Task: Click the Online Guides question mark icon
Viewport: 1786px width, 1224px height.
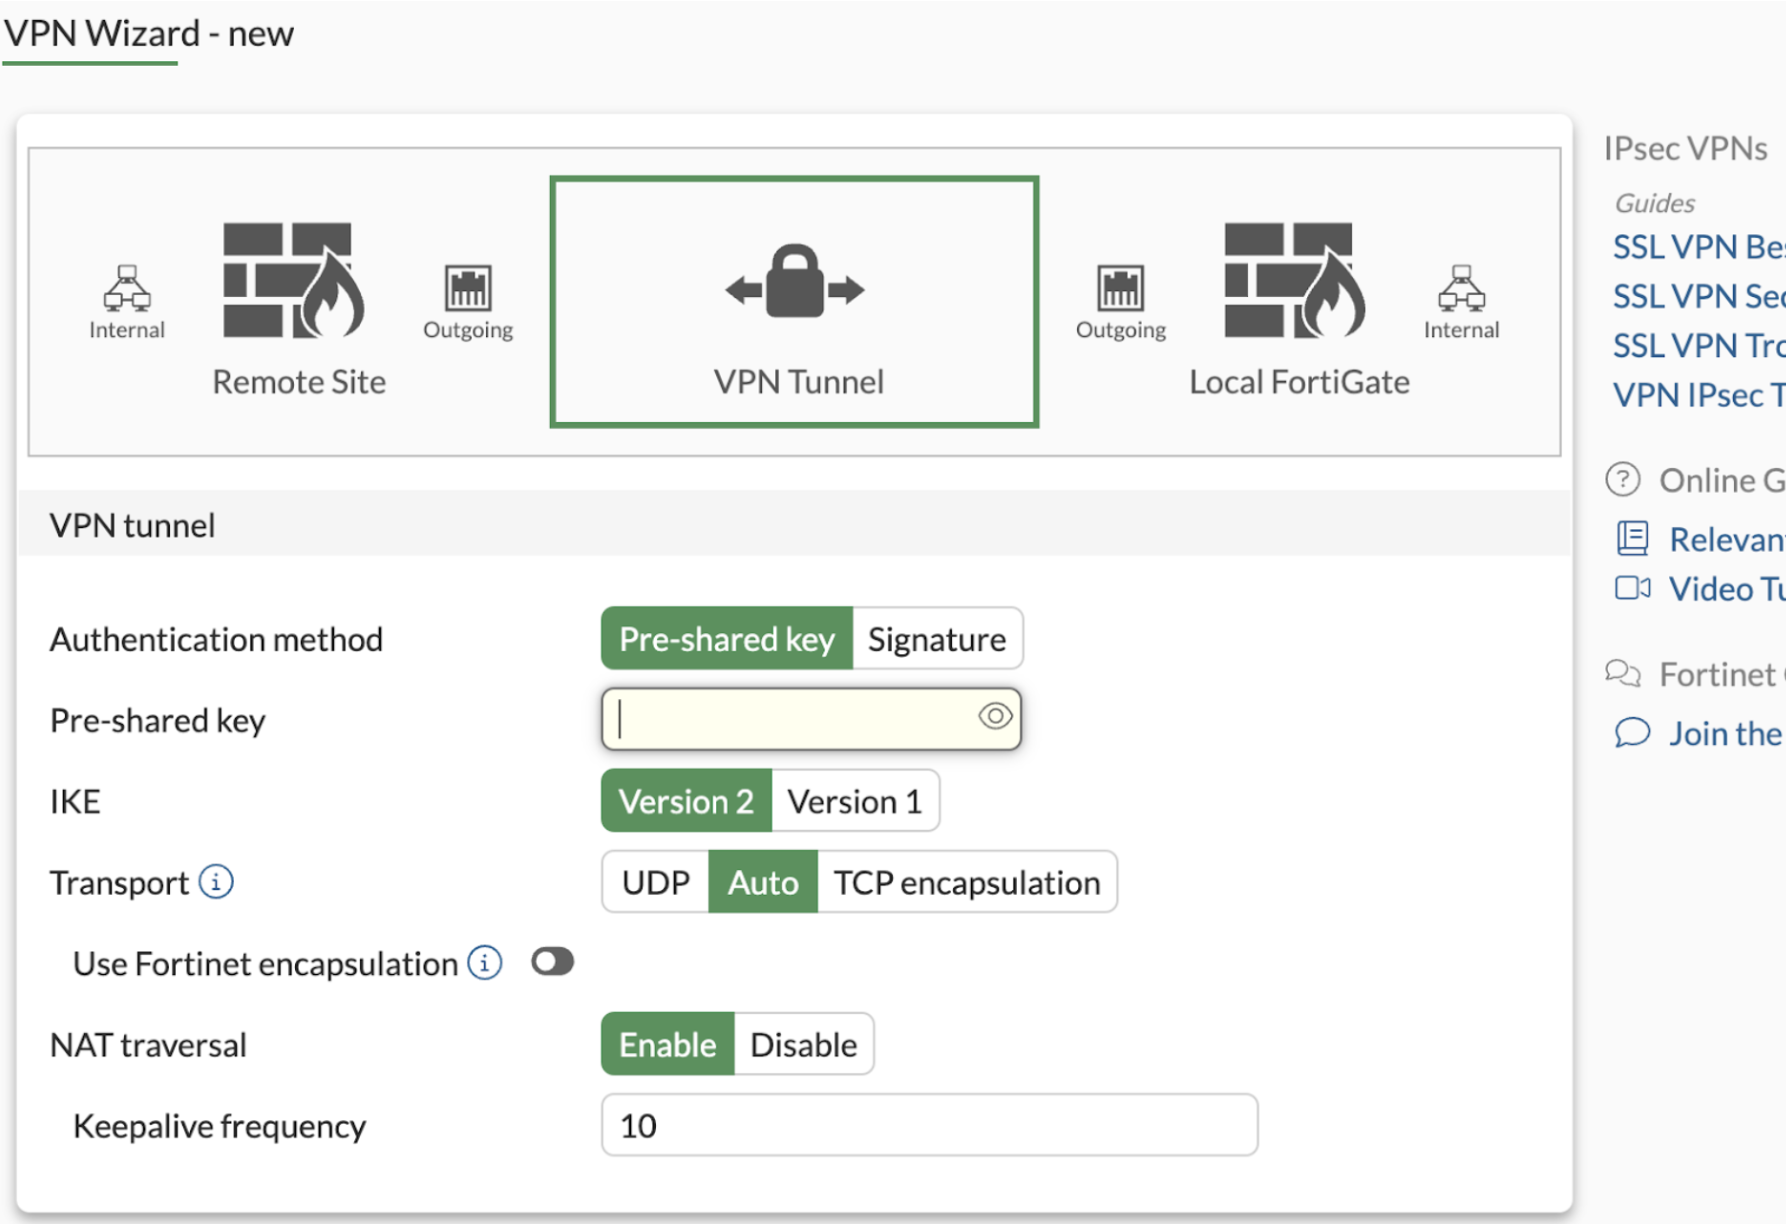Action: [1625, 480]
